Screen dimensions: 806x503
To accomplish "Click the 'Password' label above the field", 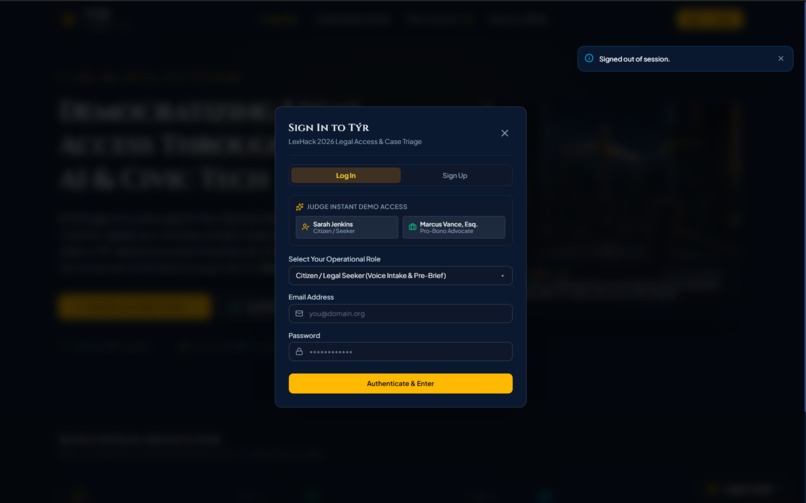I will [x=304, y=336].
